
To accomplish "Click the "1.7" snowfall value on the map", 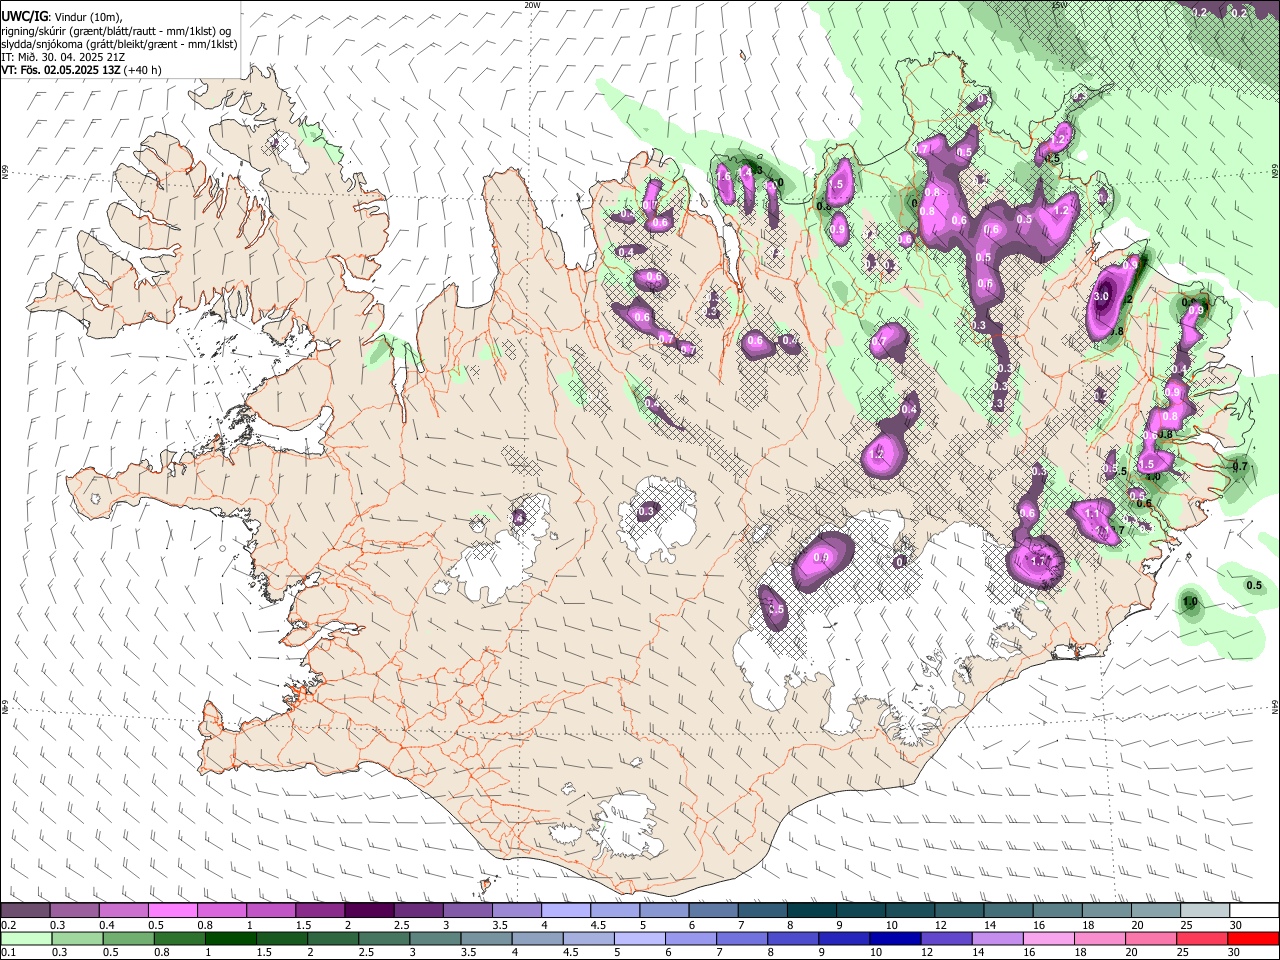I will click(x=1039, y=561).
